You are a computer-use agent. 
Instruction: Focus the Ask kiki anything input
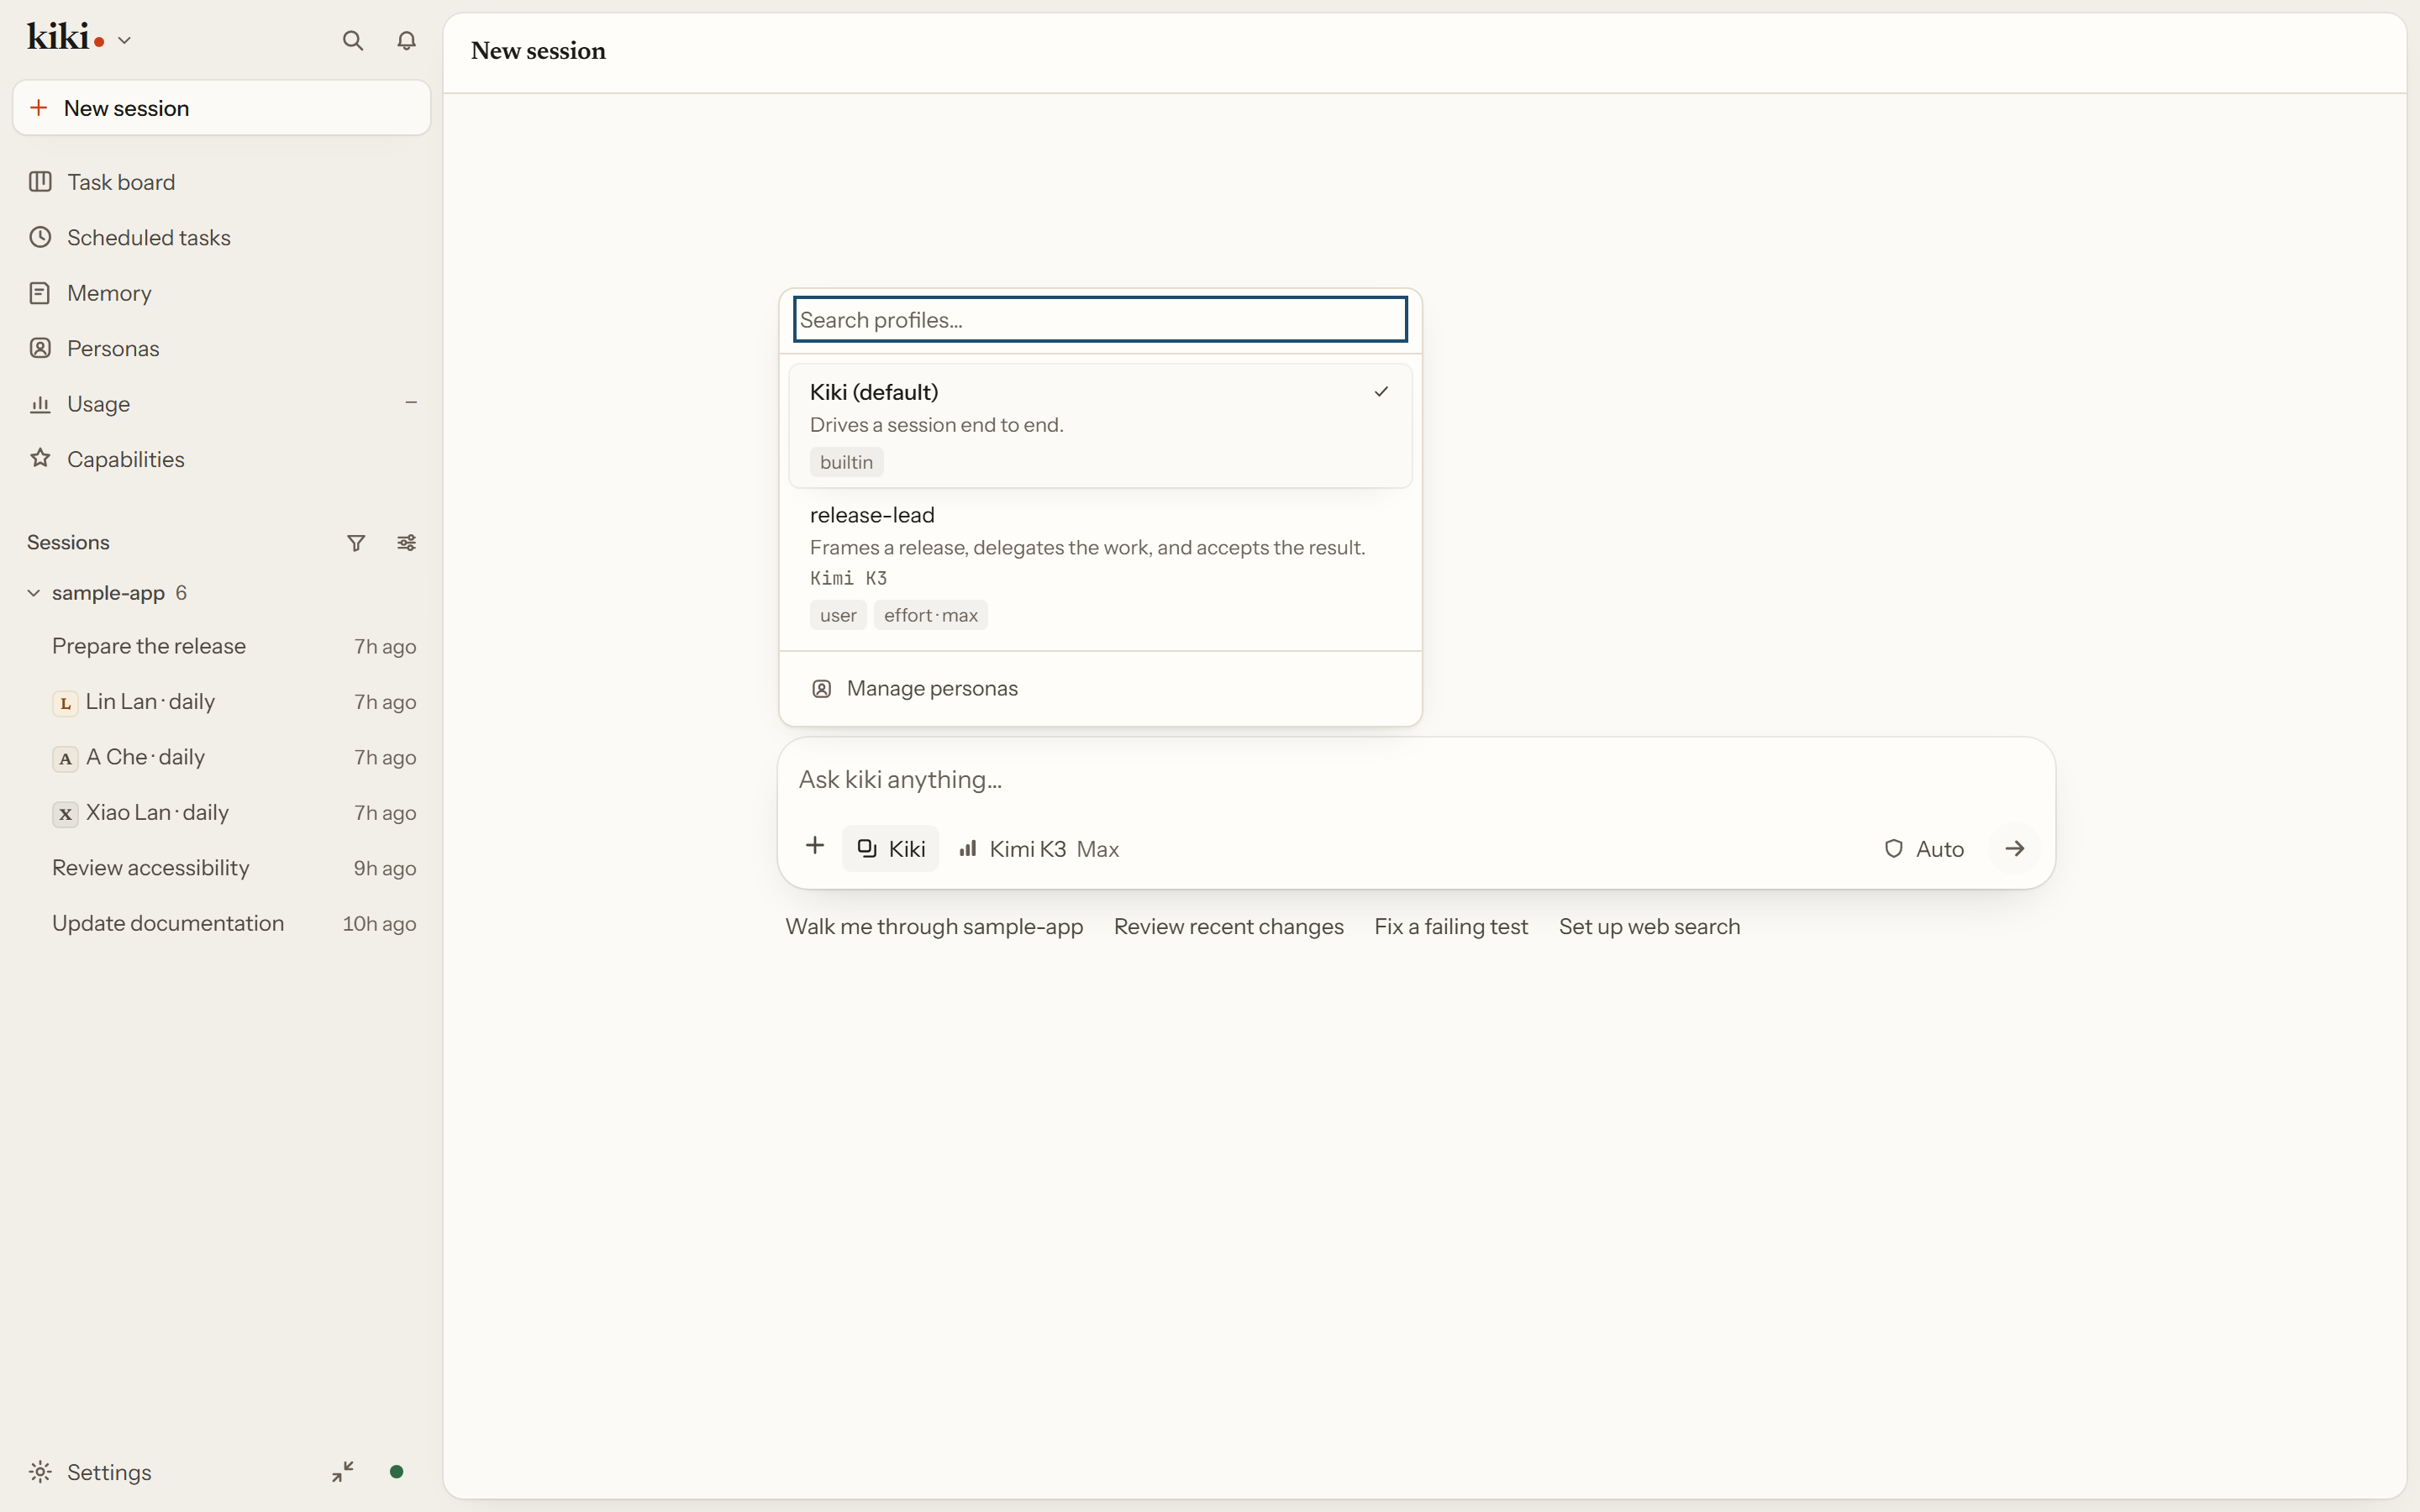coord(1416,779)
